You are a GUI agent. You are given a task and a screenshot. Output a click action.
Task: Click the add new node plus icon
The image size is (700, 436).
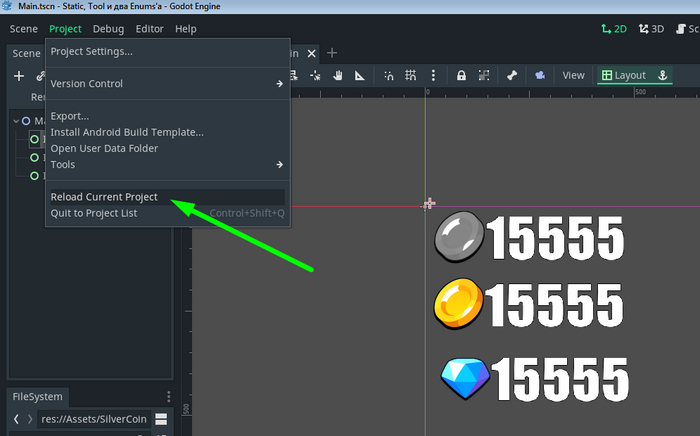click(19, 76)
